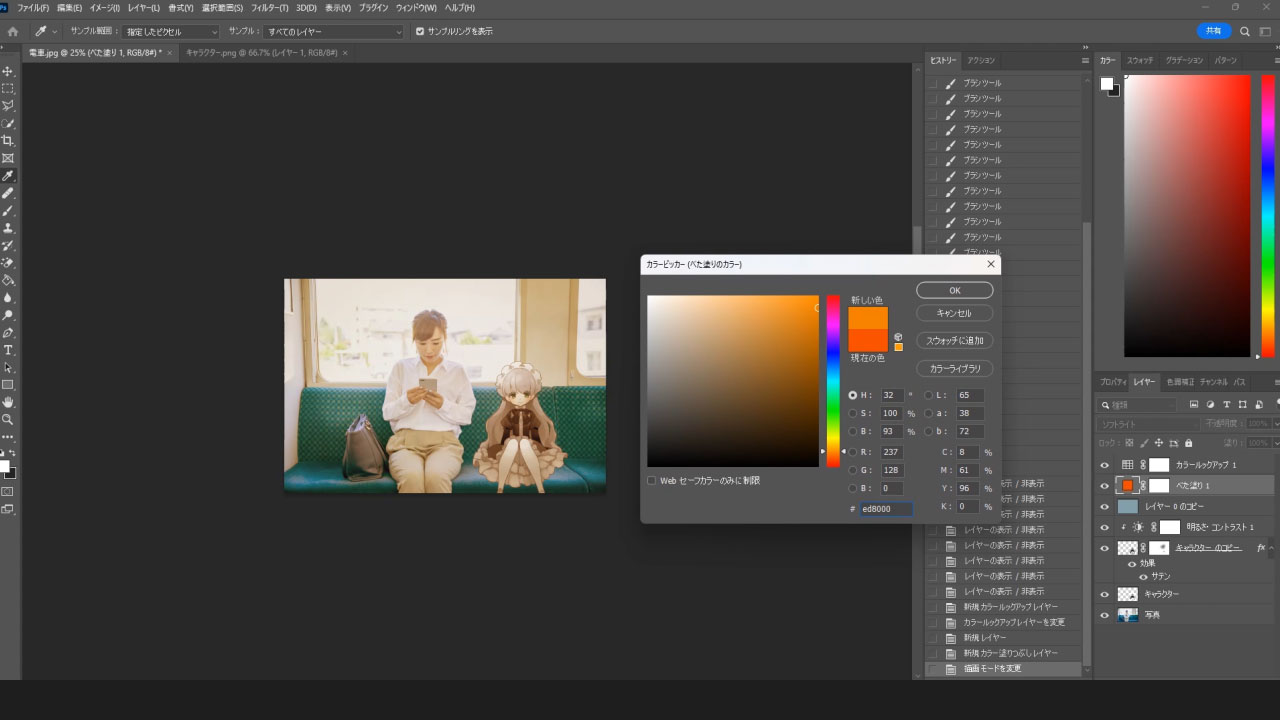1280x720 pixels.
Task: Click the hue slider in color picker
Action: (833, 381)
